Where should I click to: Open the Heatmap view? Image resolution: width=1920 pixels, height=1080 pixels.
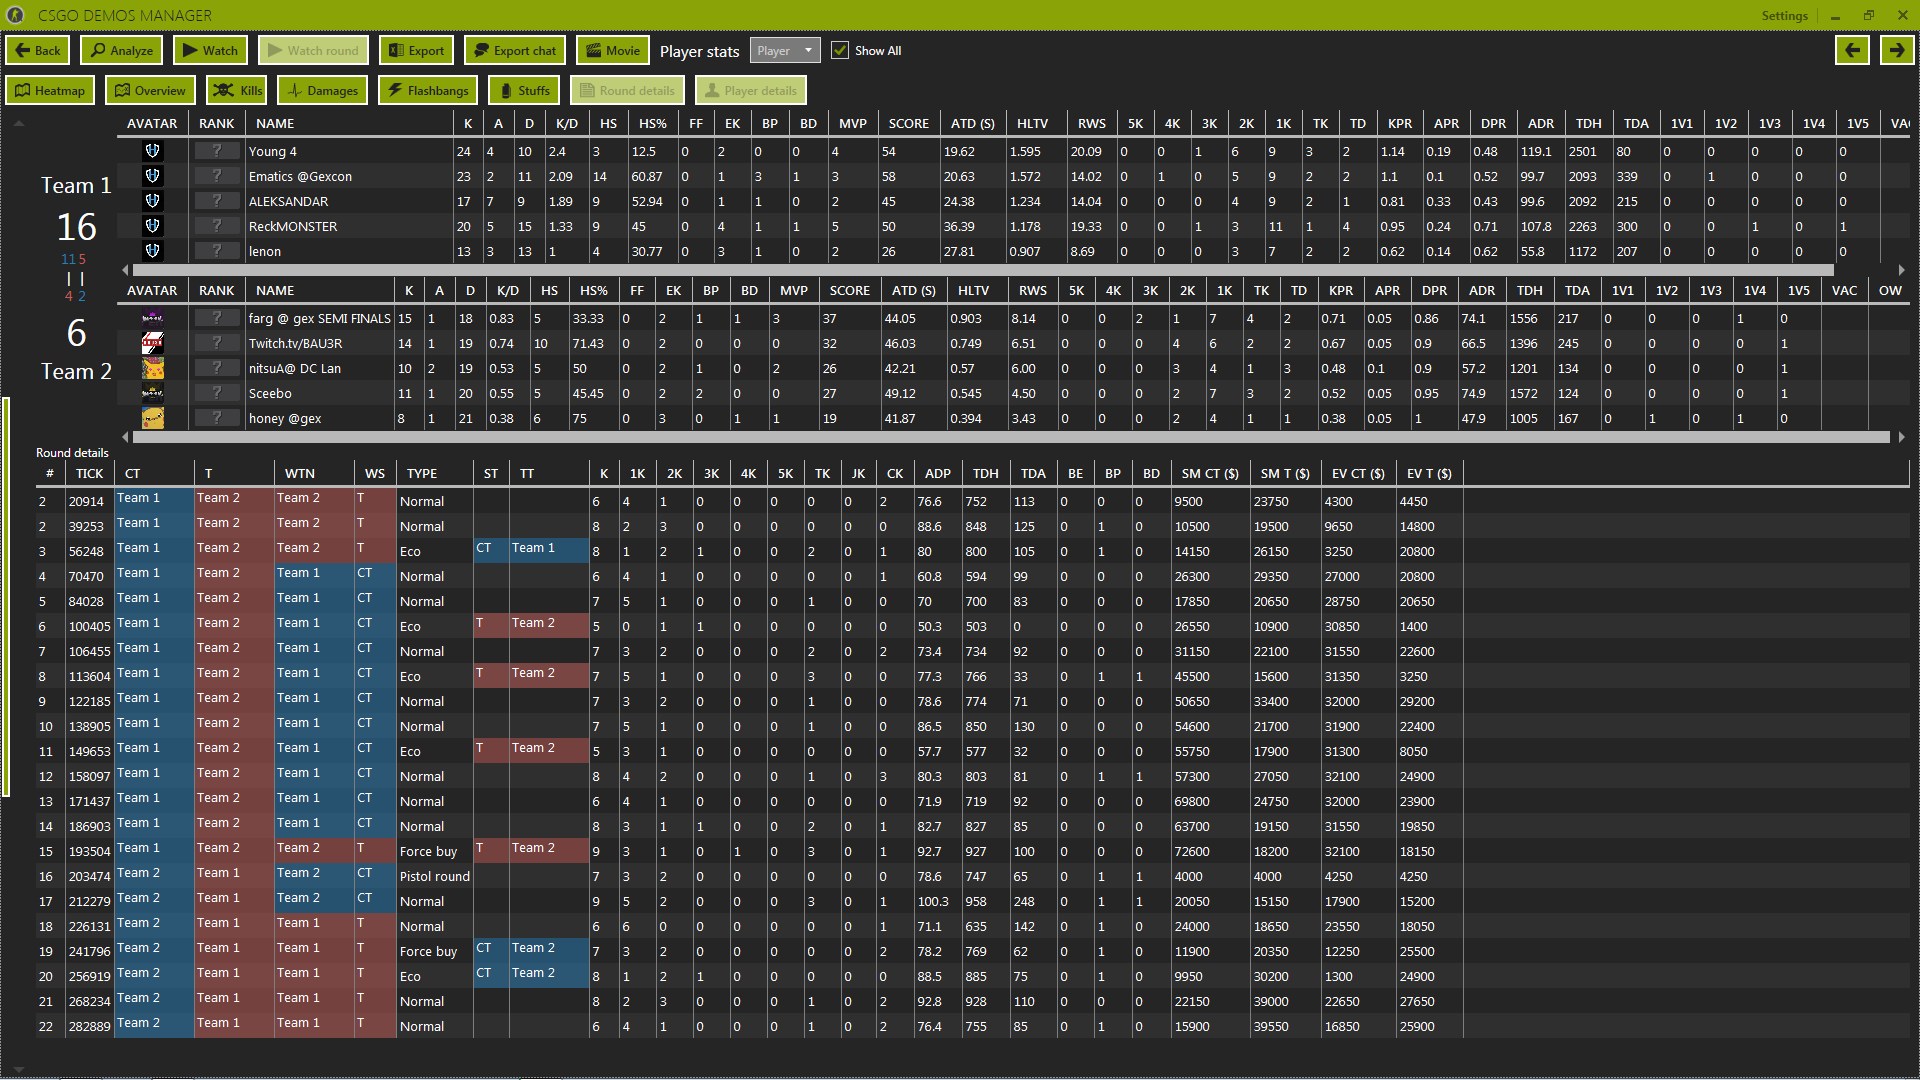point(51,91)
